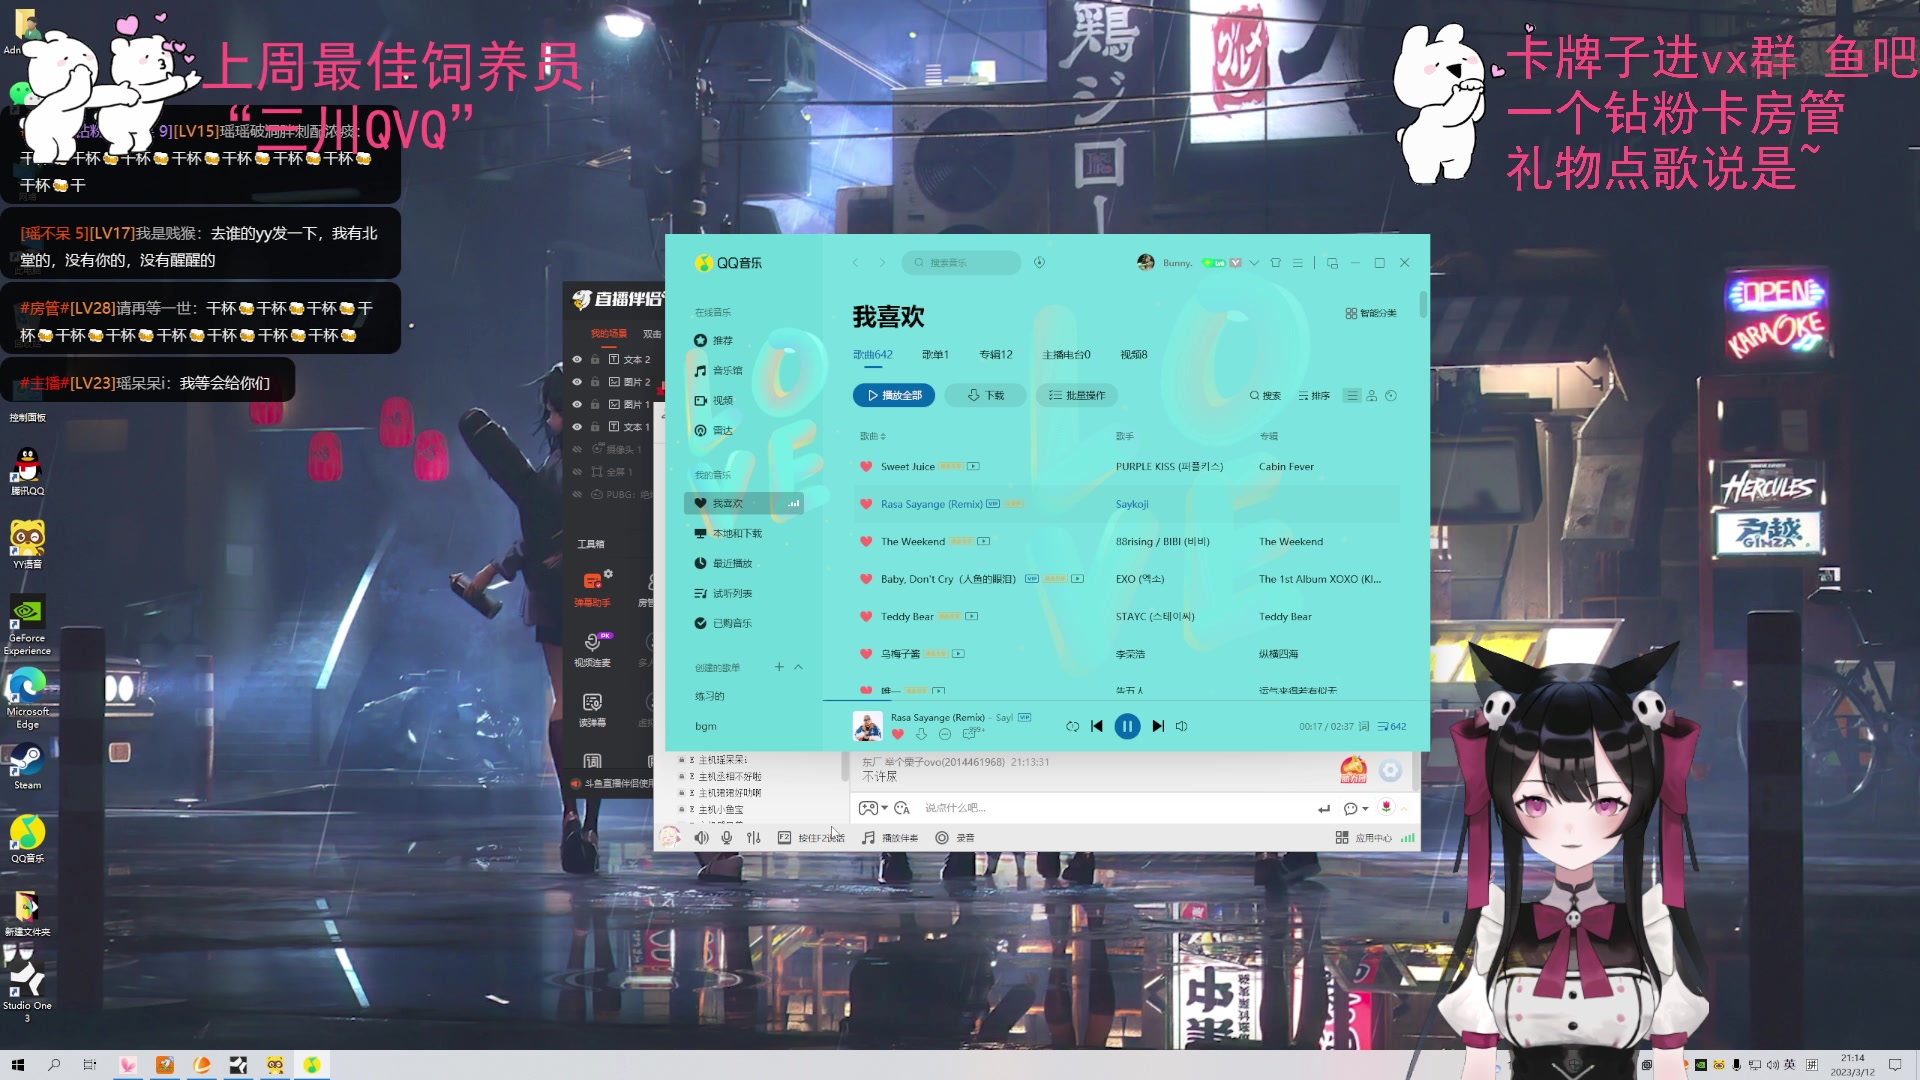Open 腾讯QQ desktop icon
1920x1080 pixels.
(x=27, y=472)
